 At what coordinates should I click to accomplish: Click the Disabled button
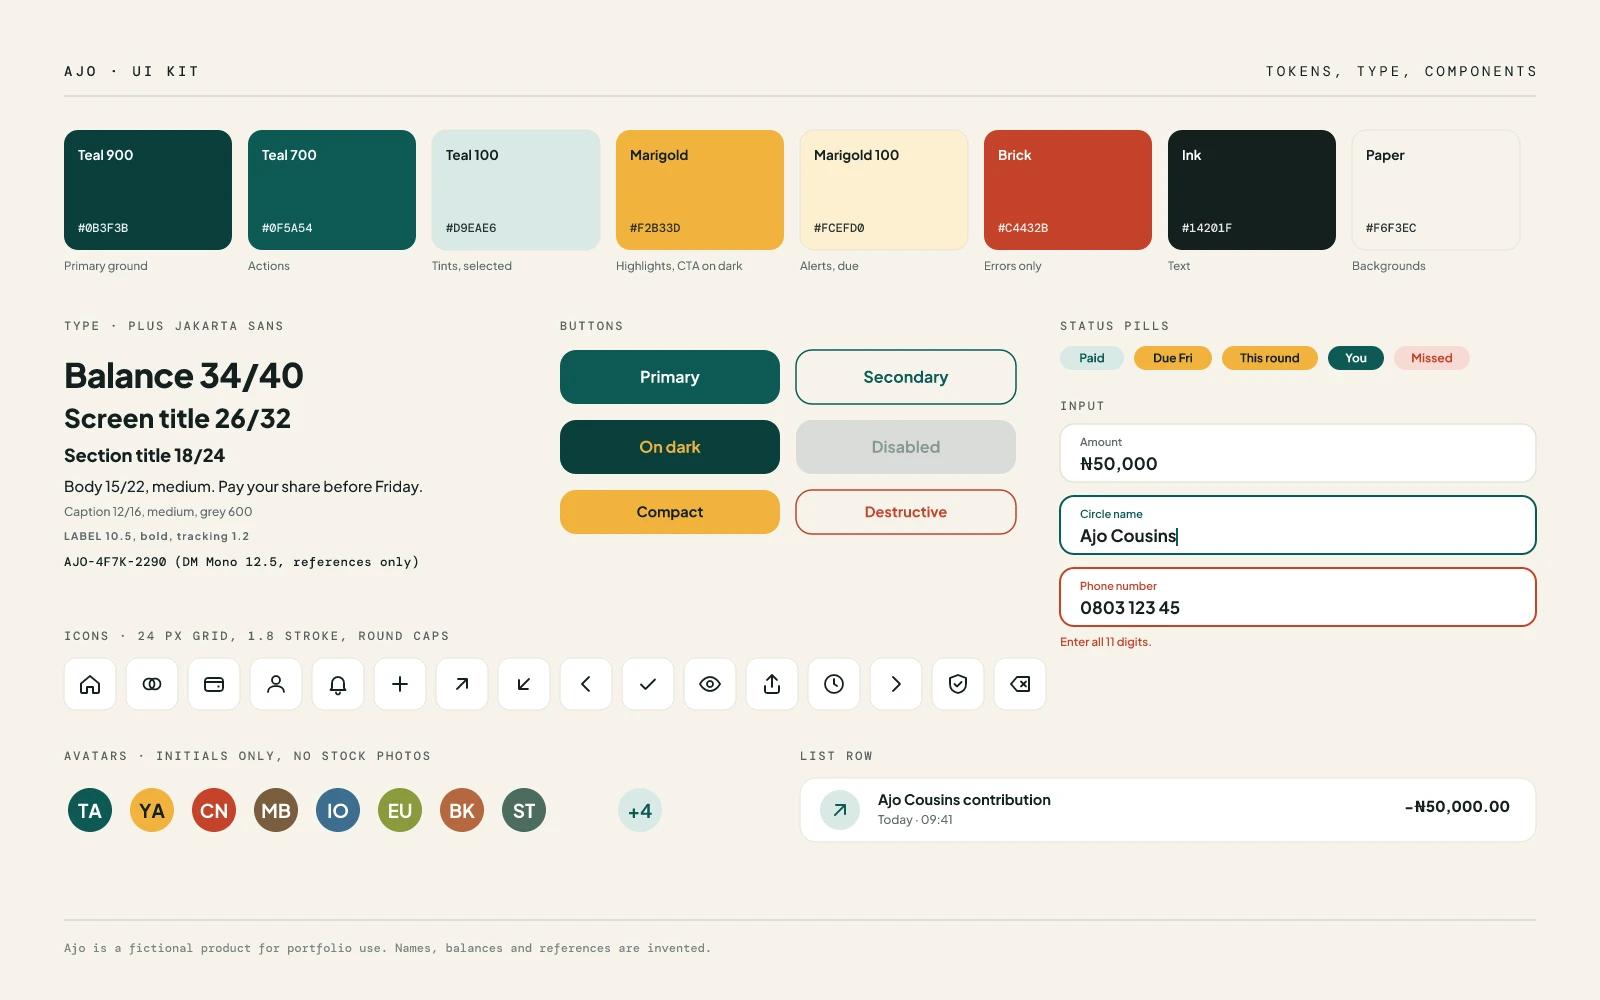(x=906, y=447)
